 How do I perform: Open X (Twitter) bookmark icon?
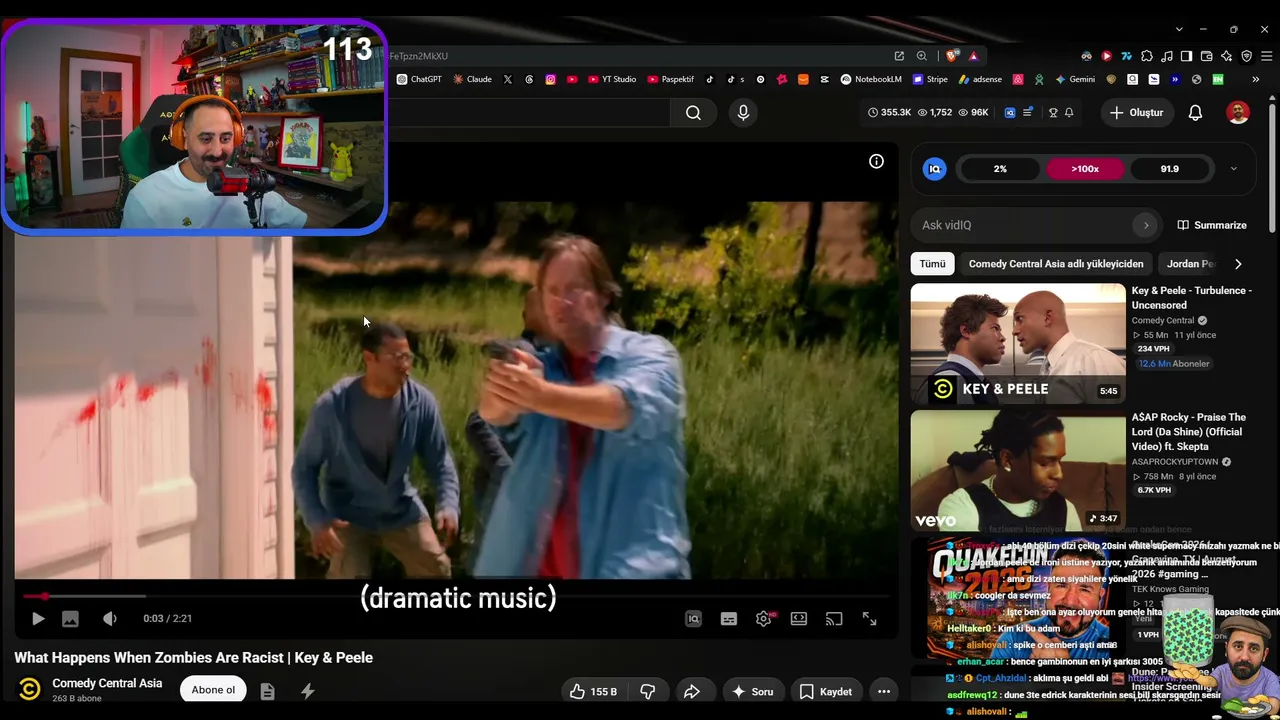coord(508,79)
